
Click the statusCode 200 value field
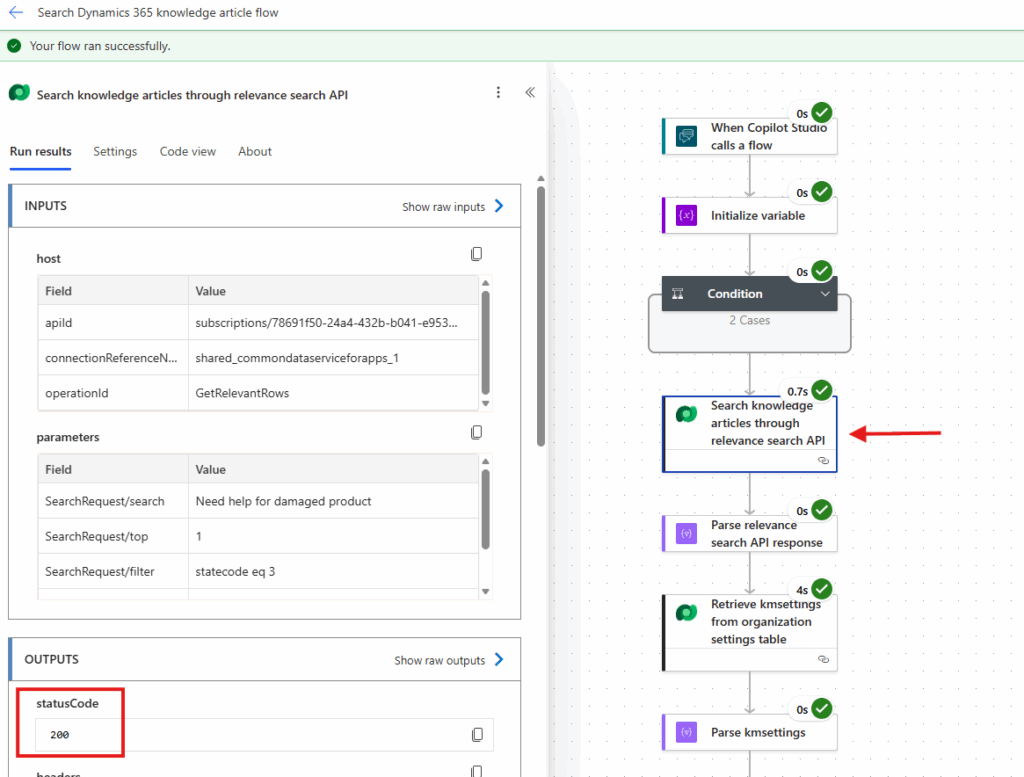250,735
